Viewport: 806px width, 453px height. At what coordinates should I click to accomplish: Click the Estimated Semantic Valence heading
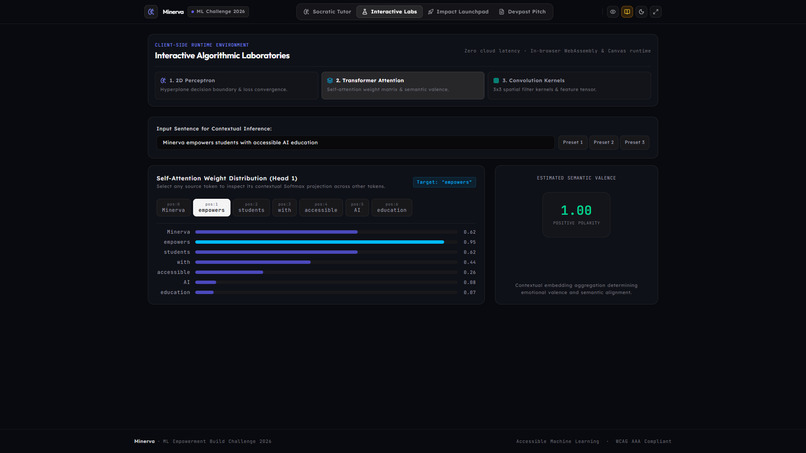(x=576, y=178)
